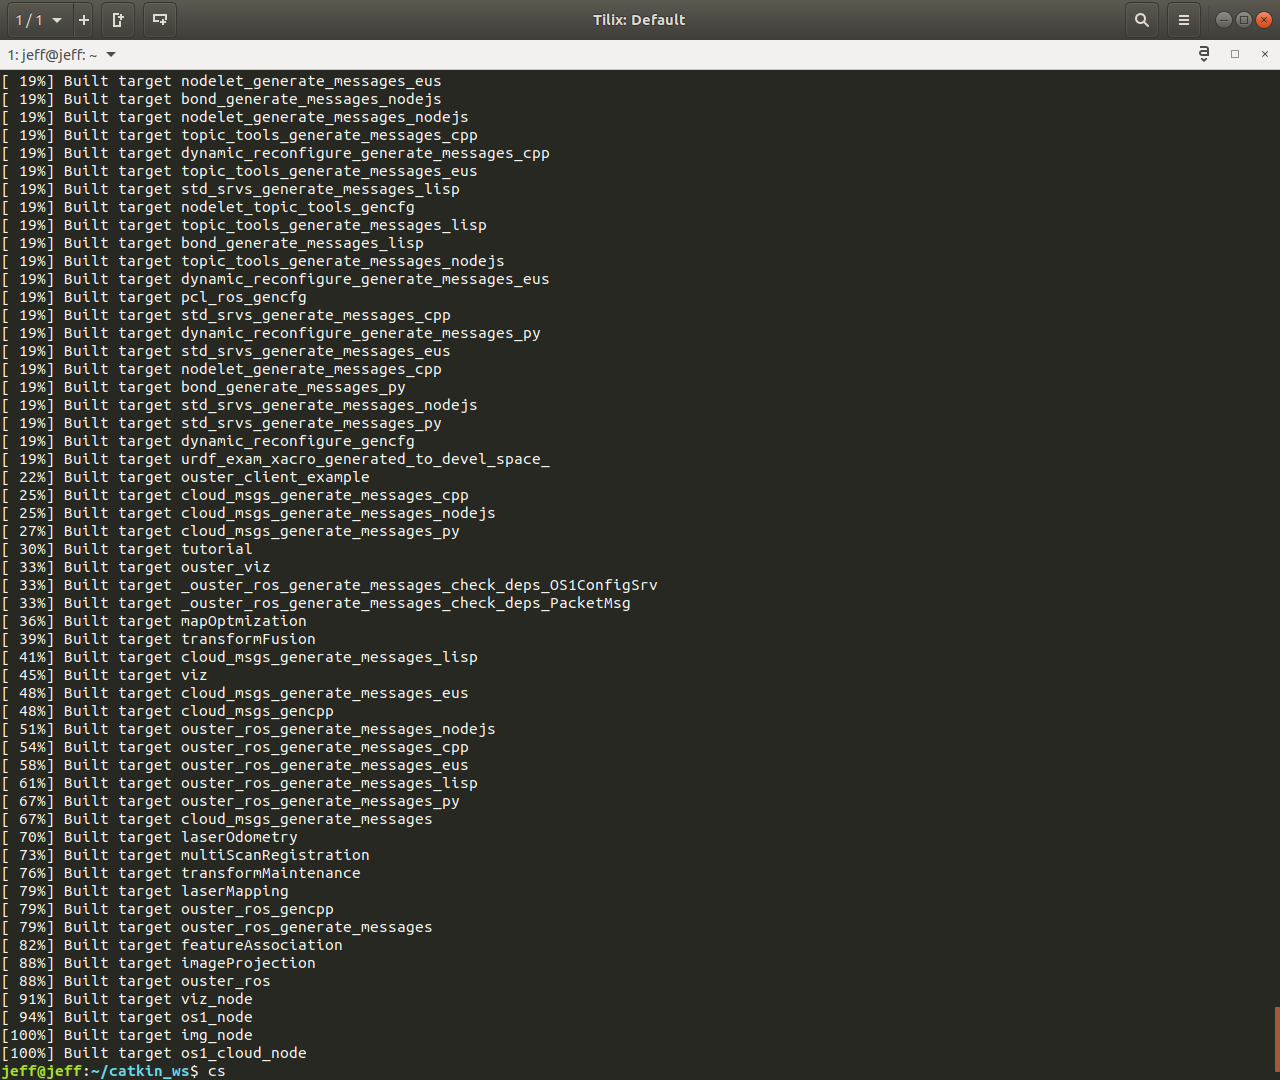This screenshot has height=1080, width=1280.
Task: Minimize the Tilix window
Action: click(1223, 20)
